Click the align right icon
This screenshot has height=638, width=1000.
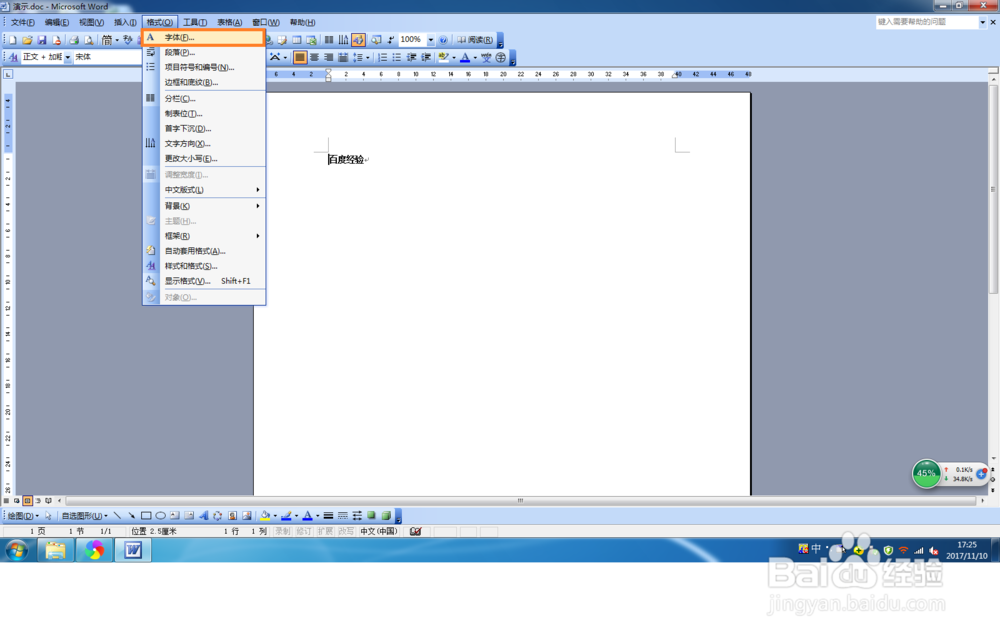[328, 57]
